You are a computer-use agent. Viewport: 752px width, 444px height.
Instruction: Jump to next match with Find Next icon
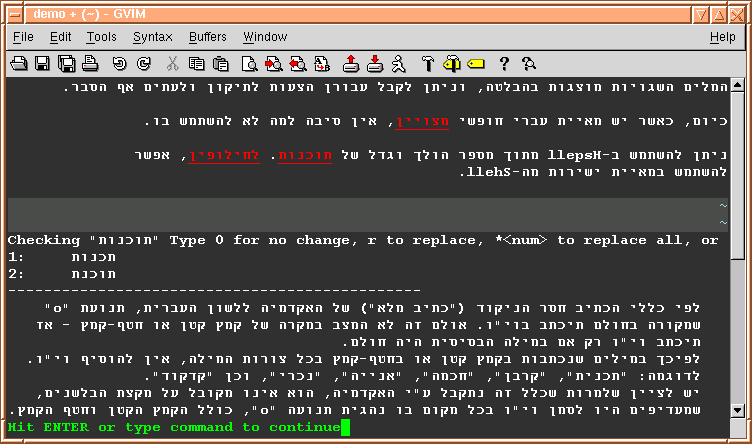tap(273, 63)
